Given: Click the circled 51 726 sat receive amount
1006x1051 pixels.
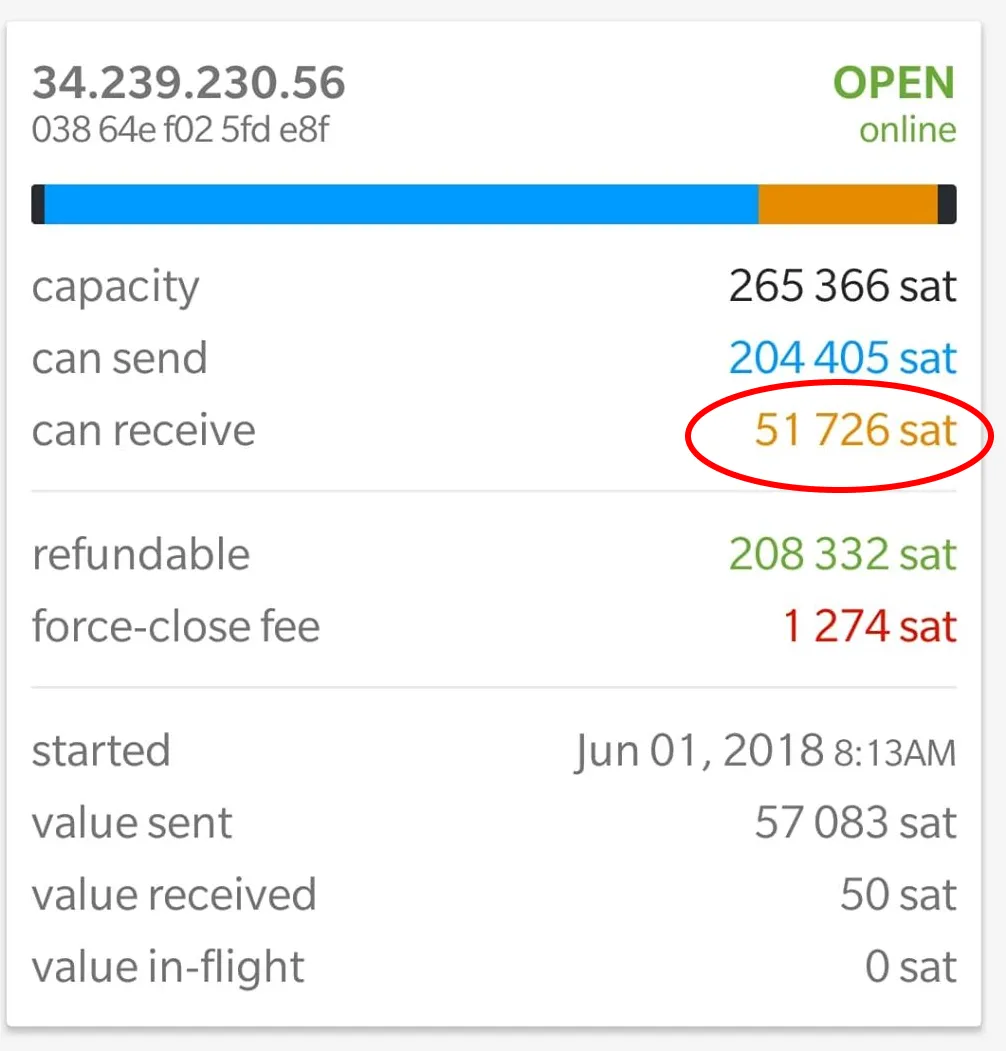Looking at the screenshot, I should click(855, 430).
